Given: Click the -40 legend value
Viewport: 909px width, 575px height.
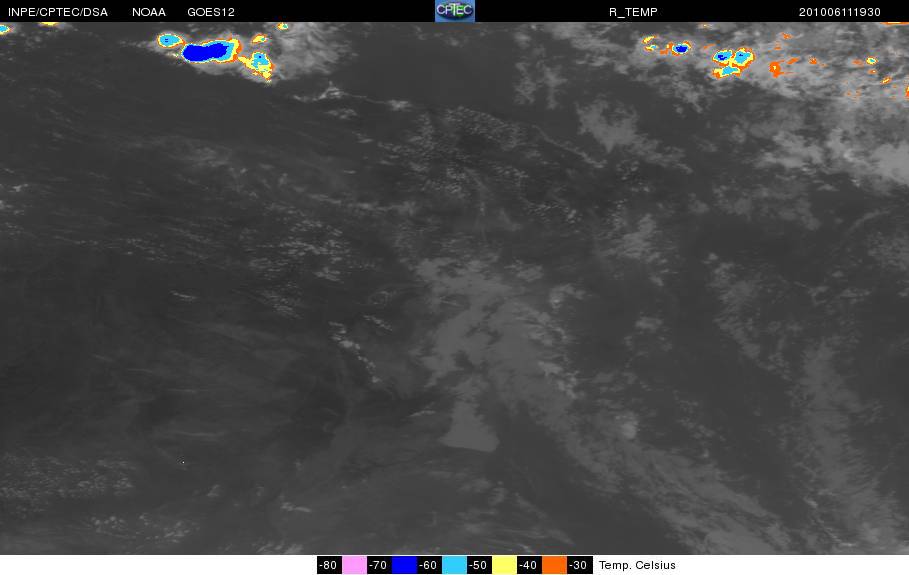Looking at the screenshot, I should (529, 565).
